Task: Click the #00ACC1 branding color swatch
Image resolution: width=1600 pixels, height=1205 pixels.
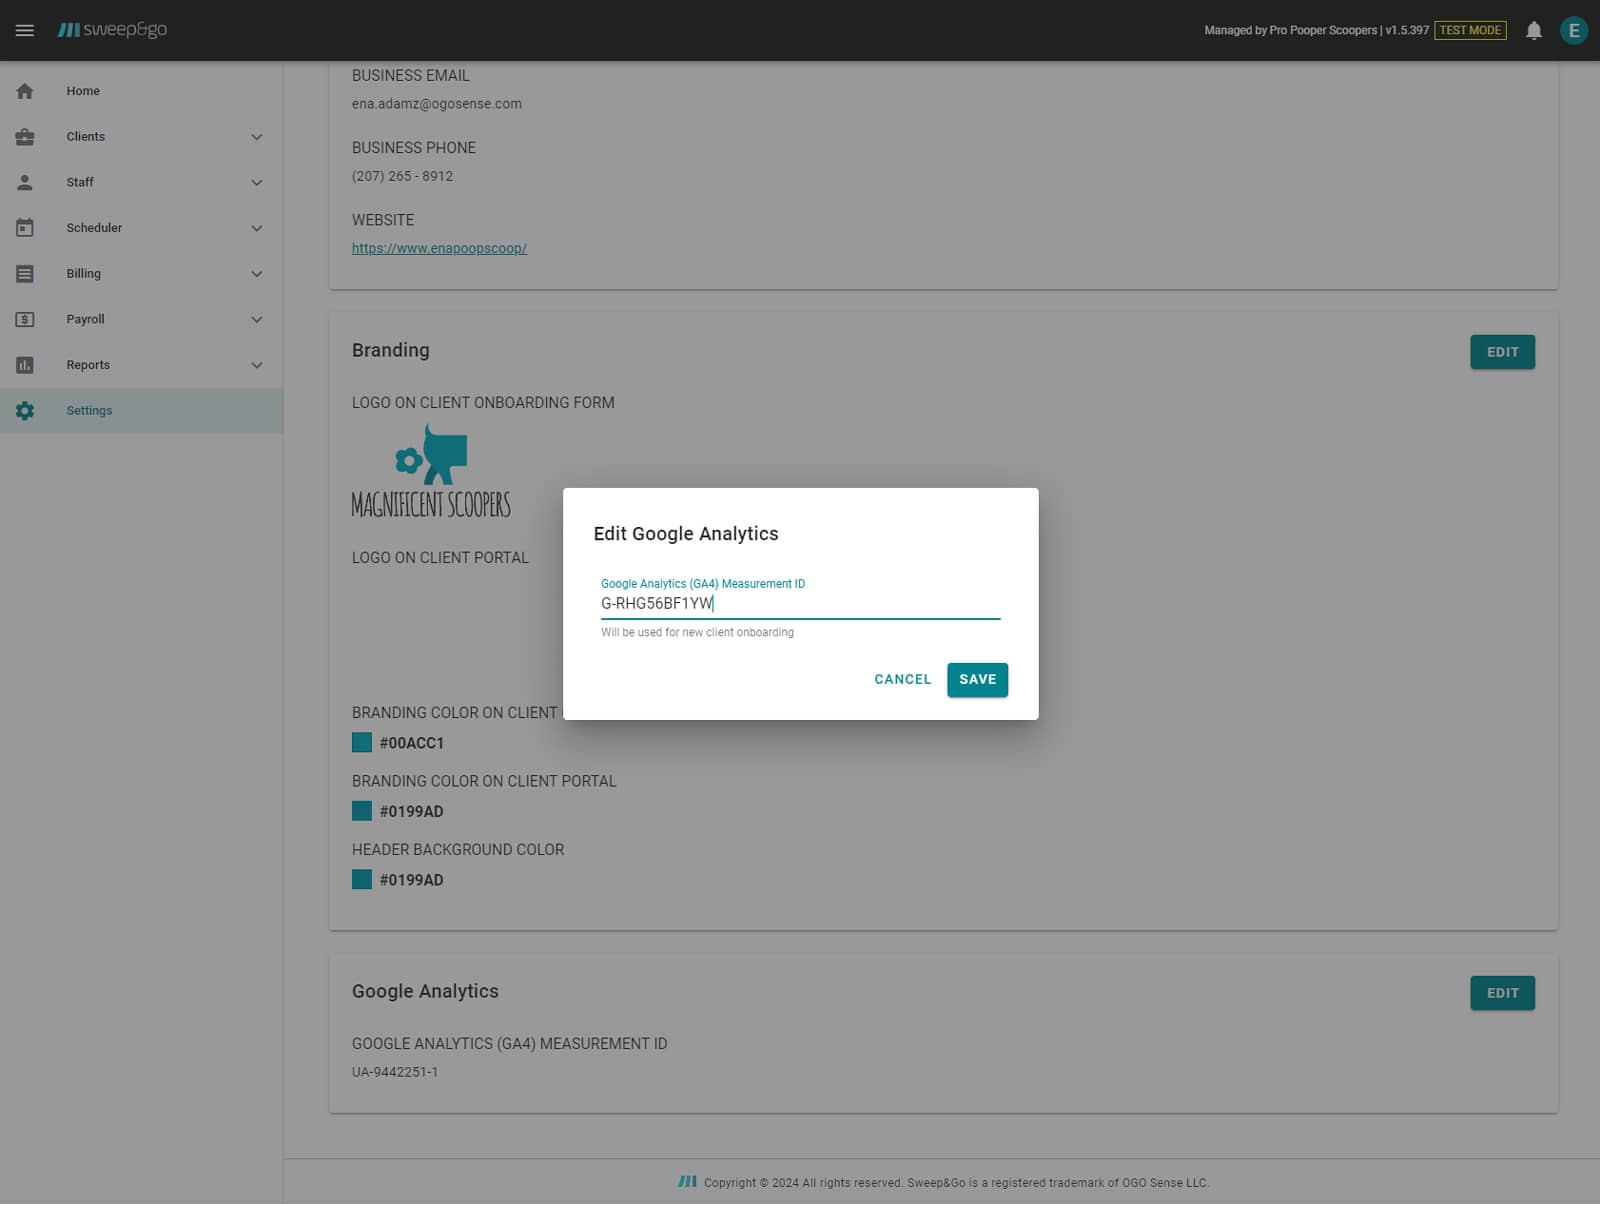Action: coord(362,742)
